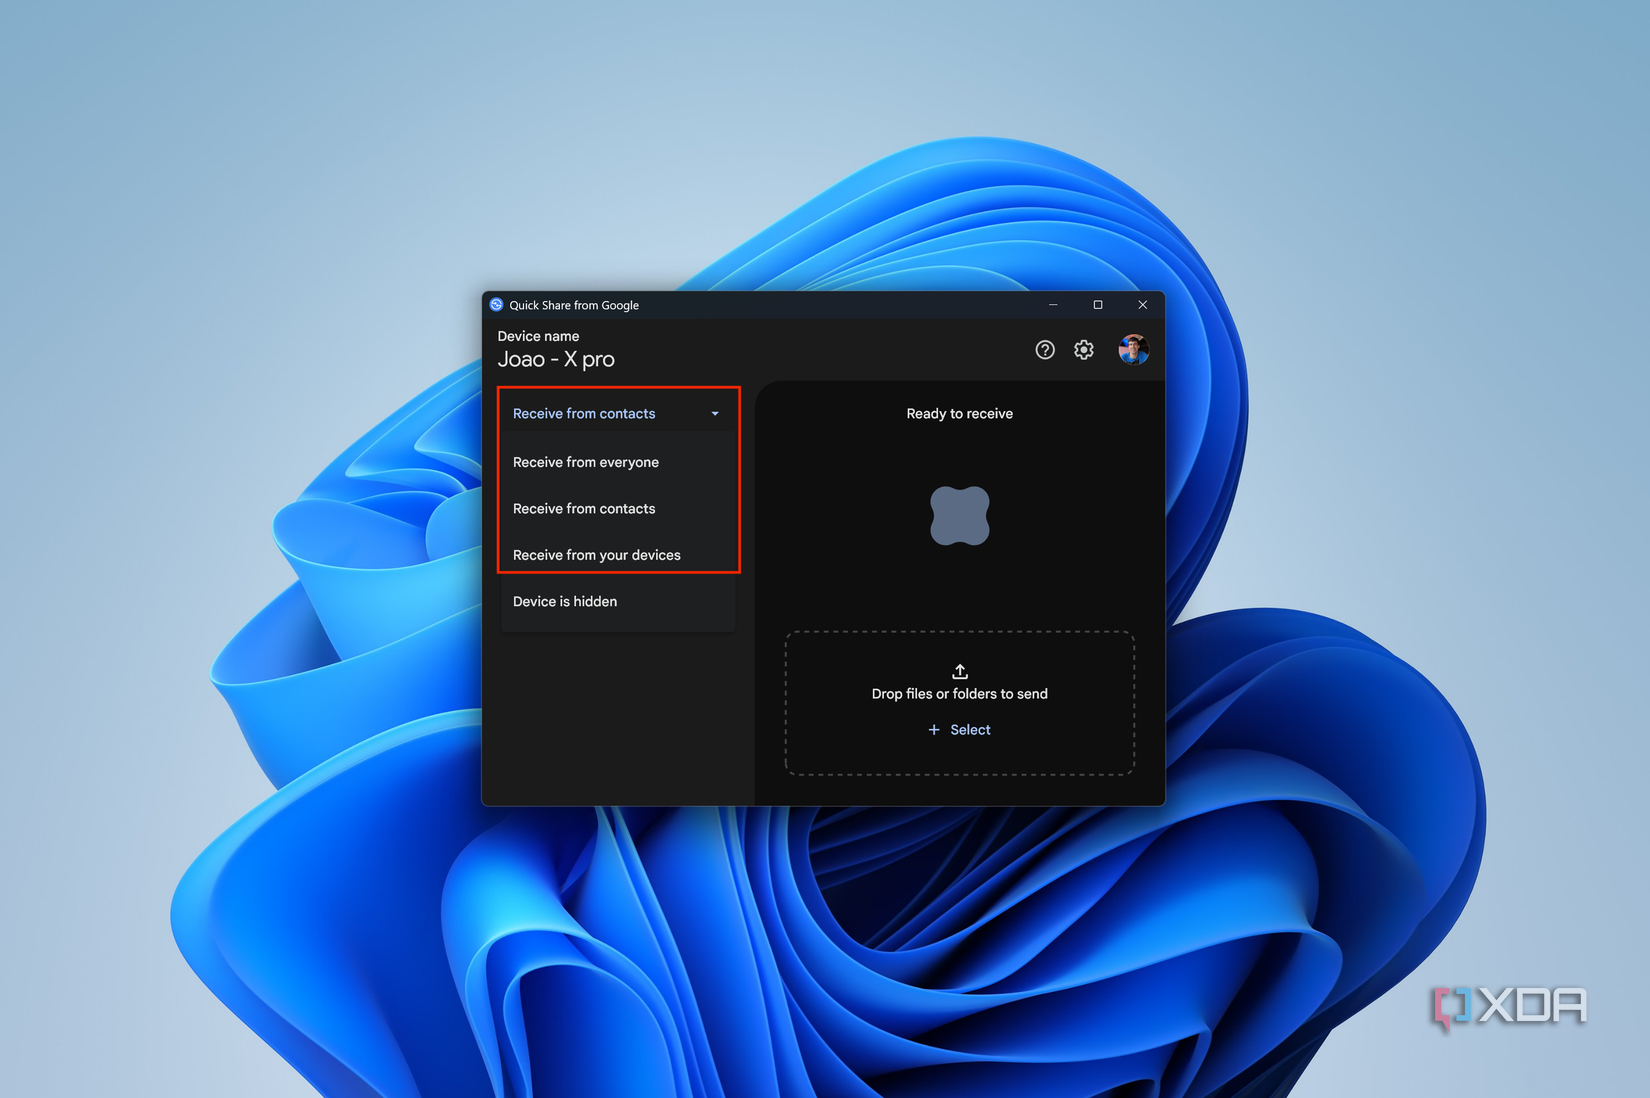Select the Receive from contacts option

[x=584, y=508]
